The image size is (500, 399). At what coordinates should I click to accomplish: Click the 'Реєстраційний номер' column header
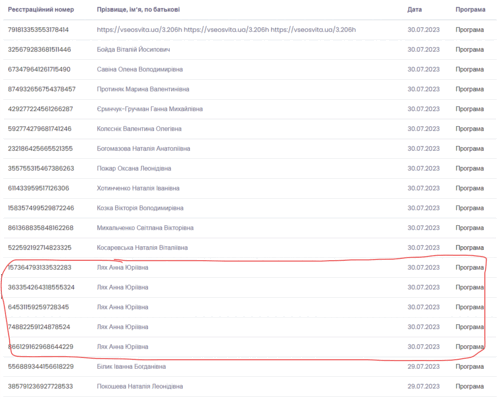point(41,10)
